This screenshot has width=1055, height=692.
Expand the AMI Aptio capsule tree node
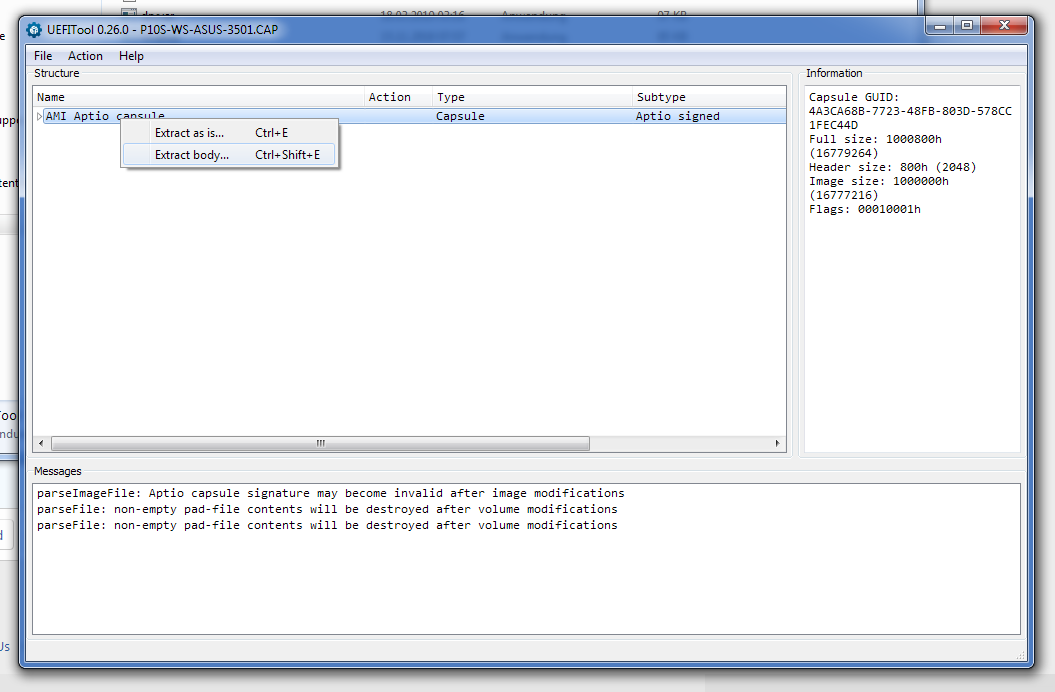pyautogui.click(x=40, y=116)
